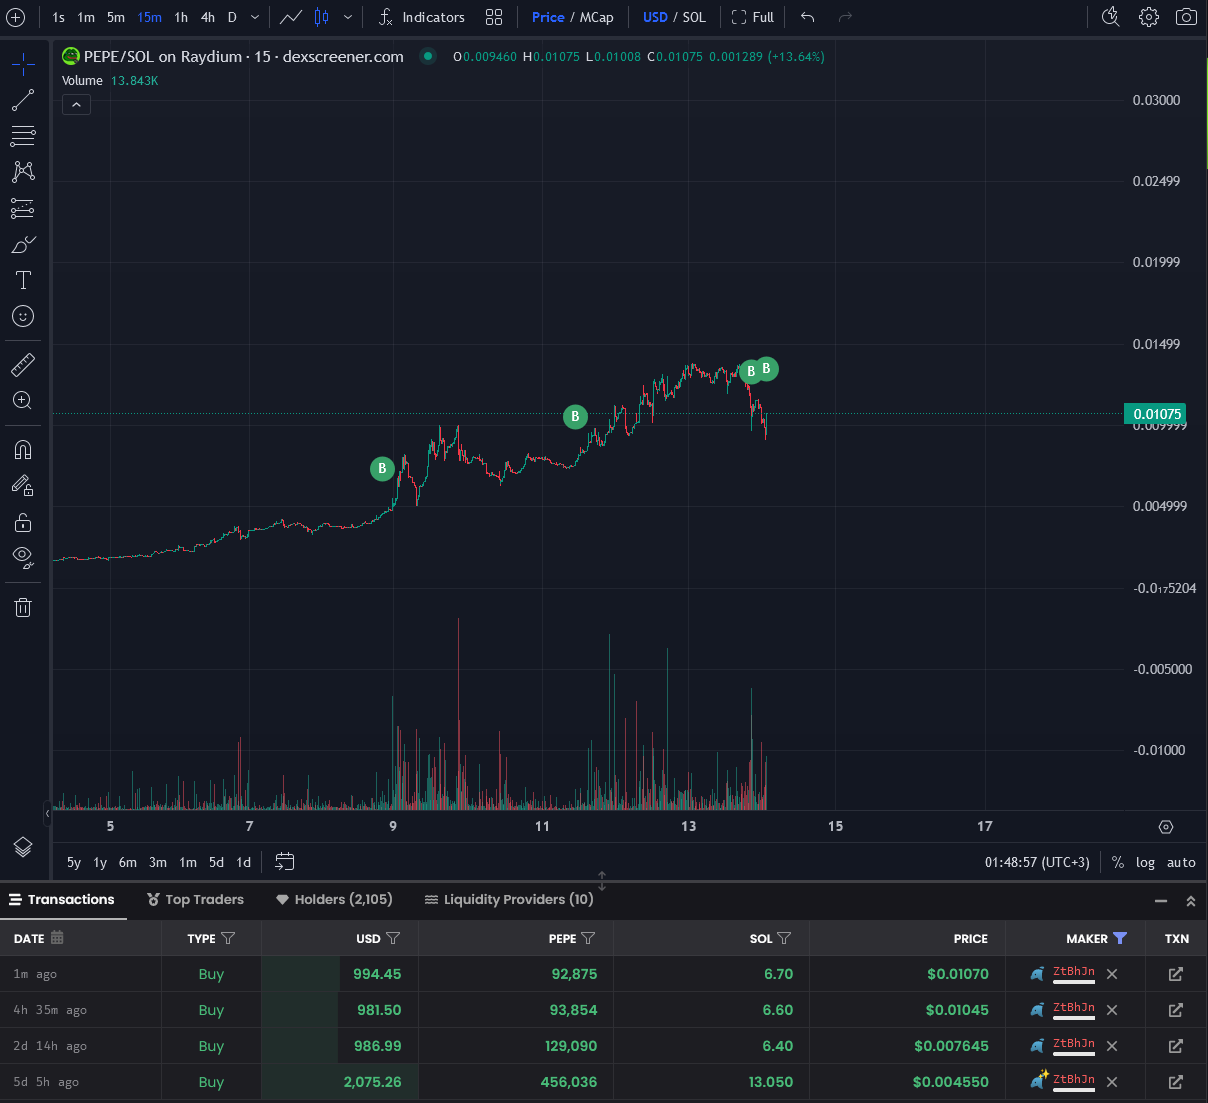Image resolution: width=1208 pixels, height=1103 pixels.
Task: Open the object tree layers icon
Action: tap(23, 847)
